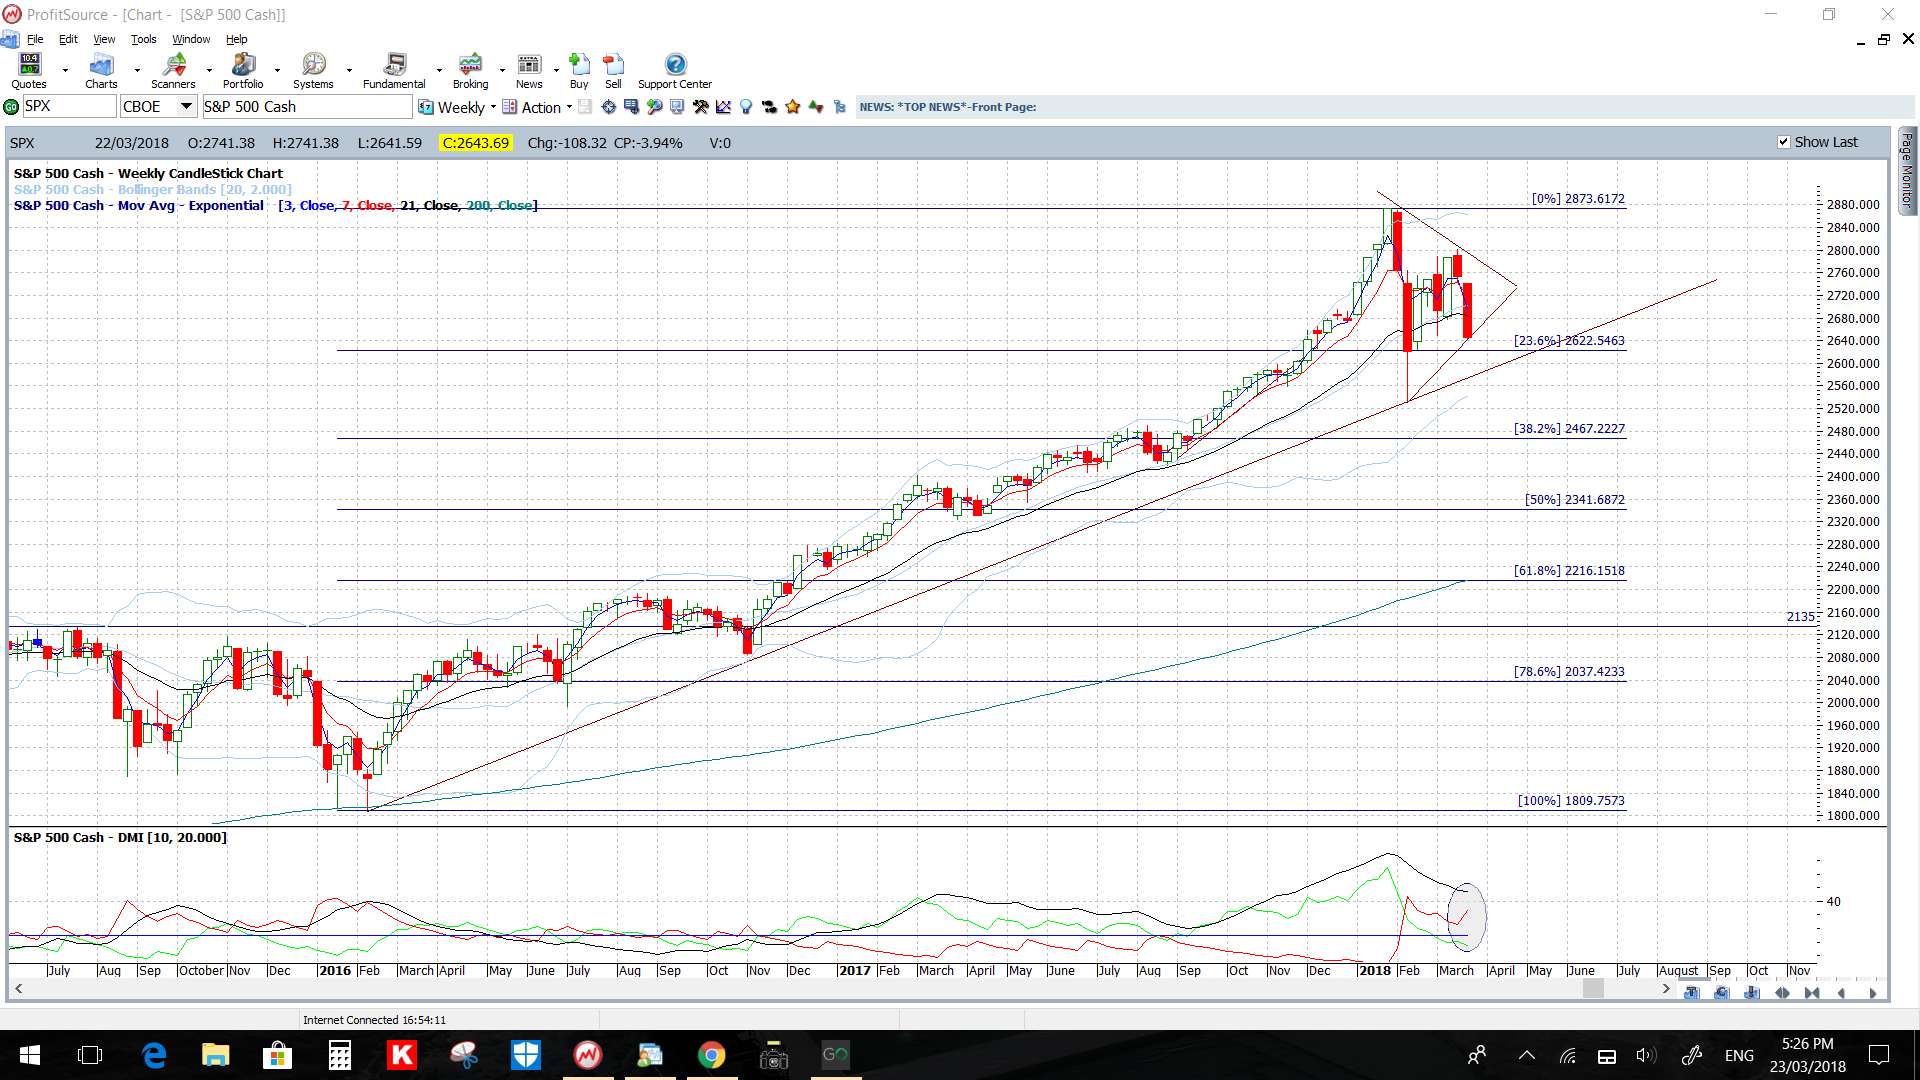Click the hammer and pick tools icon
Viewport: 1920px width, 1080px height.
click(701, 107)
